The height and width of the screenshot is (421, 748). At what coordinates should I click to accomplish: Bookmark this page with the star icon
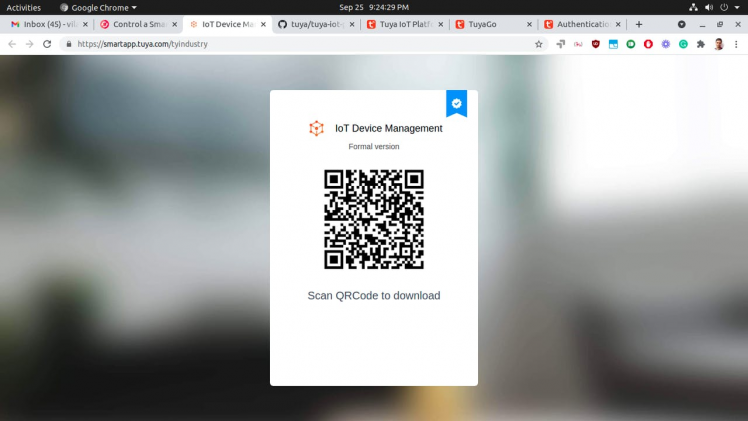(539, 44)
